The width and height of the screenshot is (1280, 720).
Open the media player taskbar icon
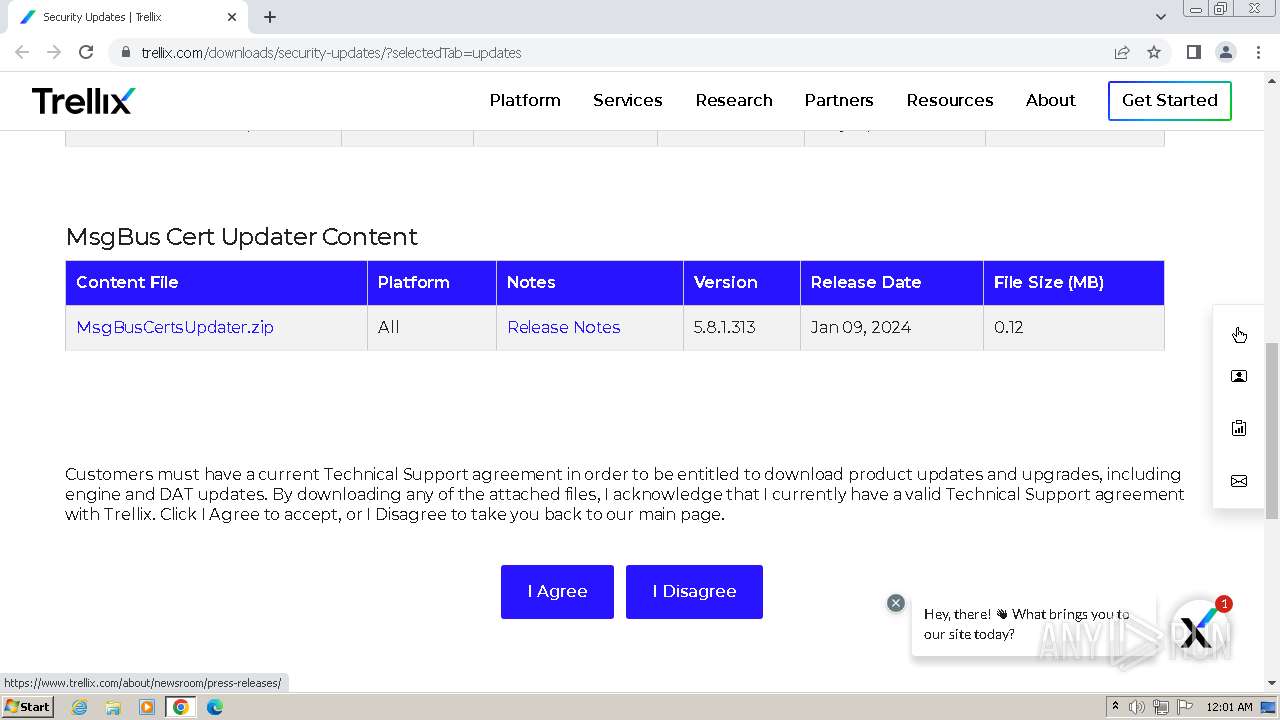click(x=147, y=707)
